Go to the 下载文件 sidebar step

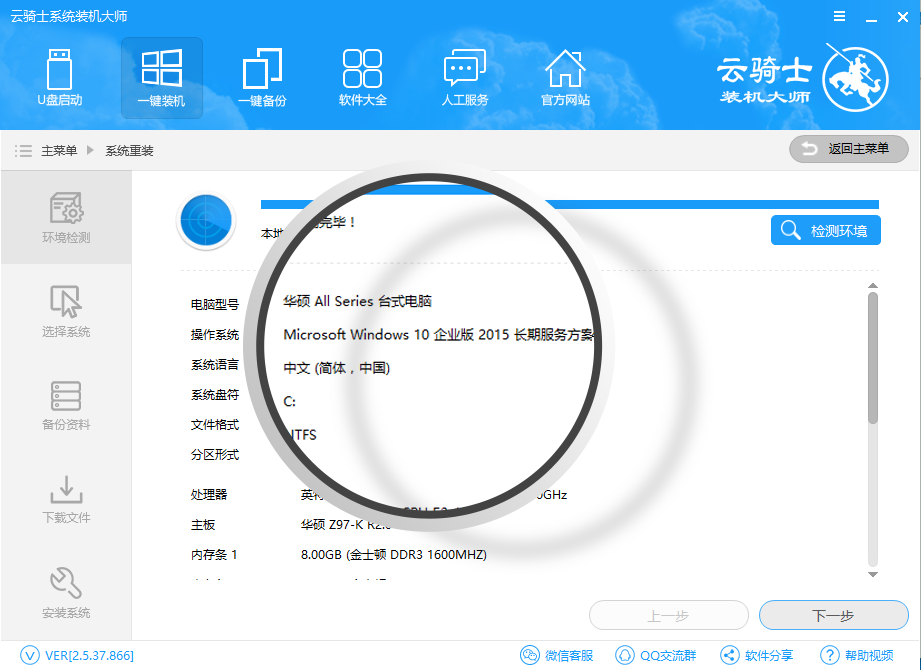[x=66, y=498]
